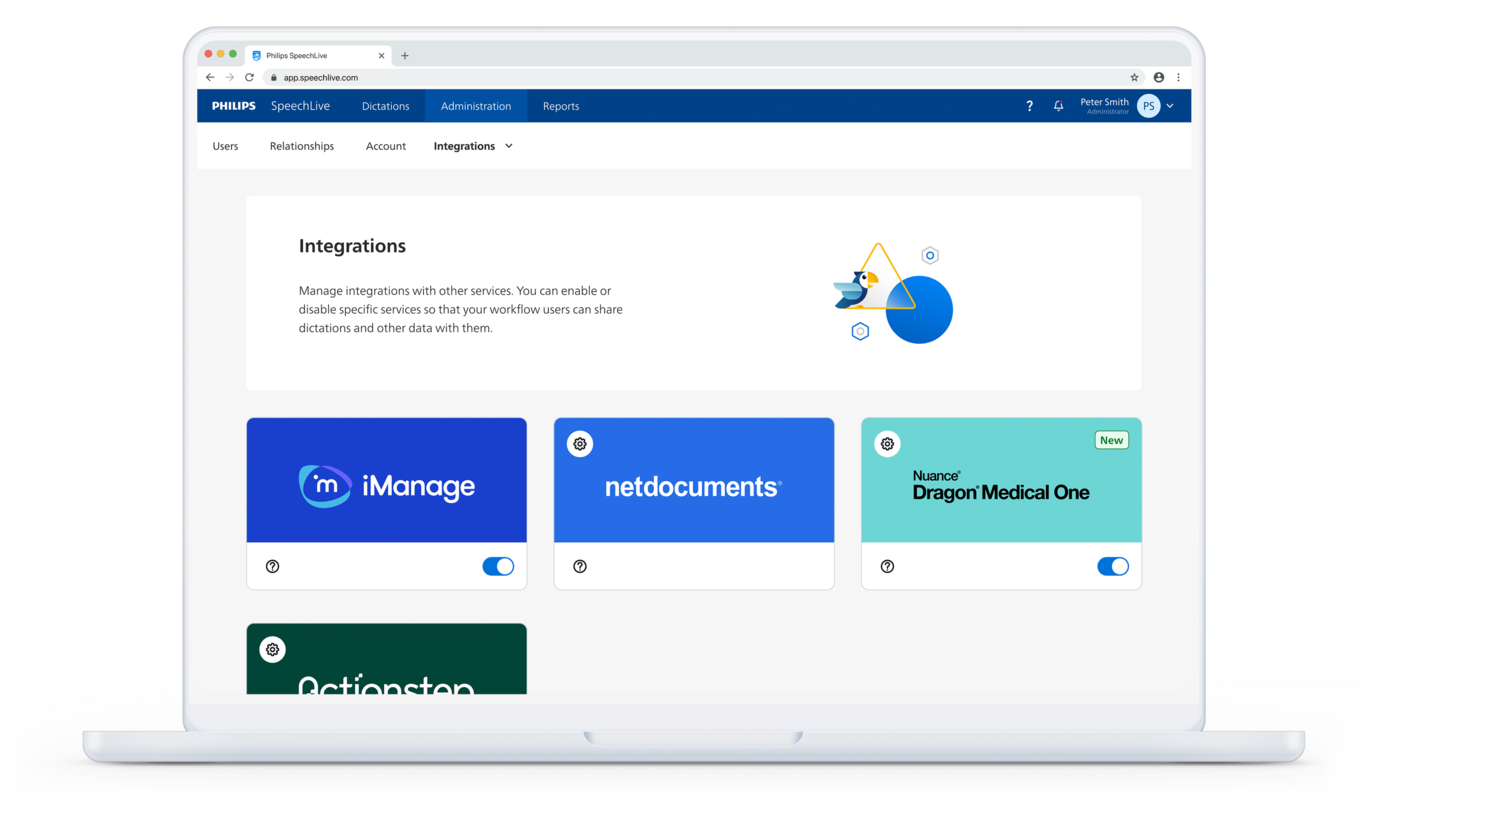Click help icon under Dragon Medical One card

(x=887, y=566)
